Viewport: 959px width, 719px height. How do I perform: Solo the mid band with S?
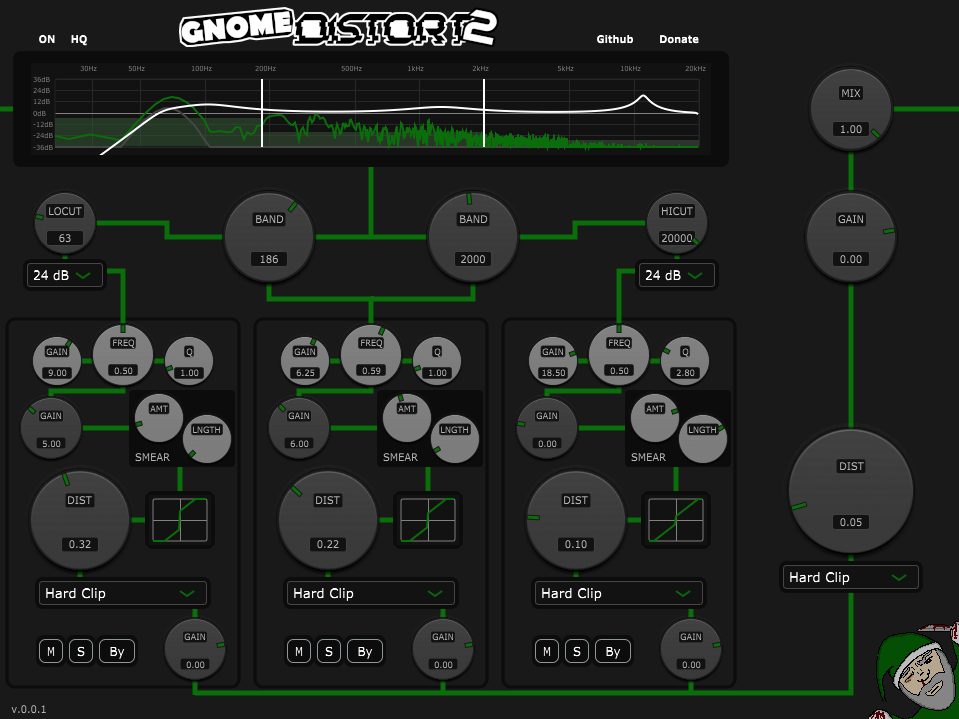tap(328, 651)
